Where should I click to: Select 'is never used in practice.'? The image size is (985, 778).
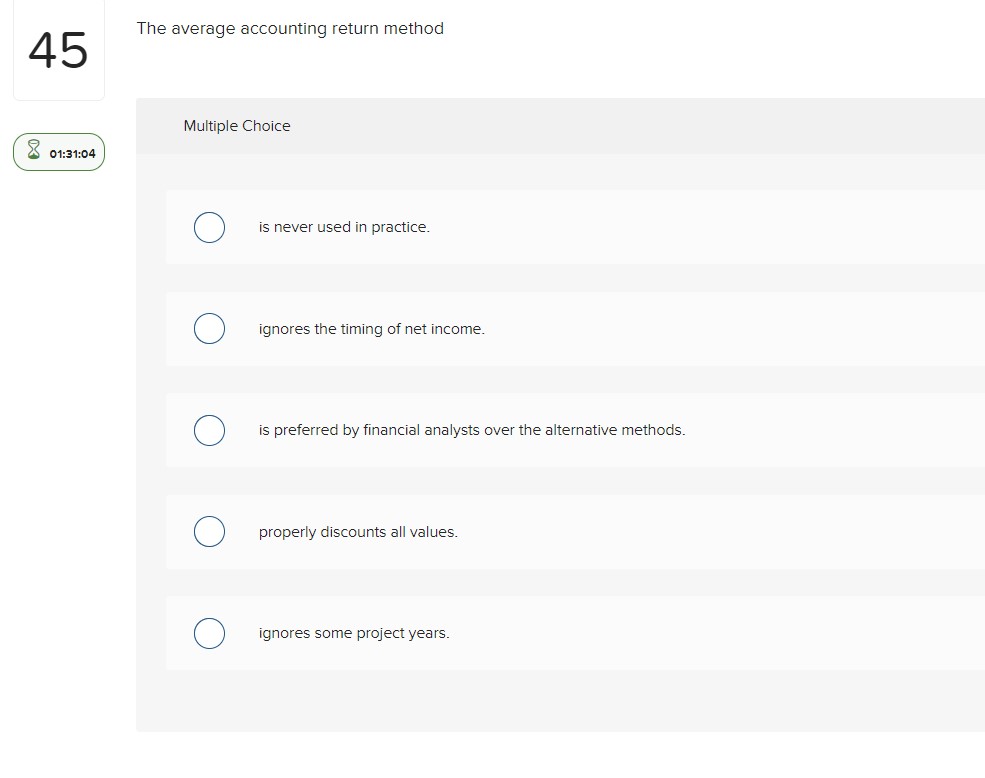(343, 227)
